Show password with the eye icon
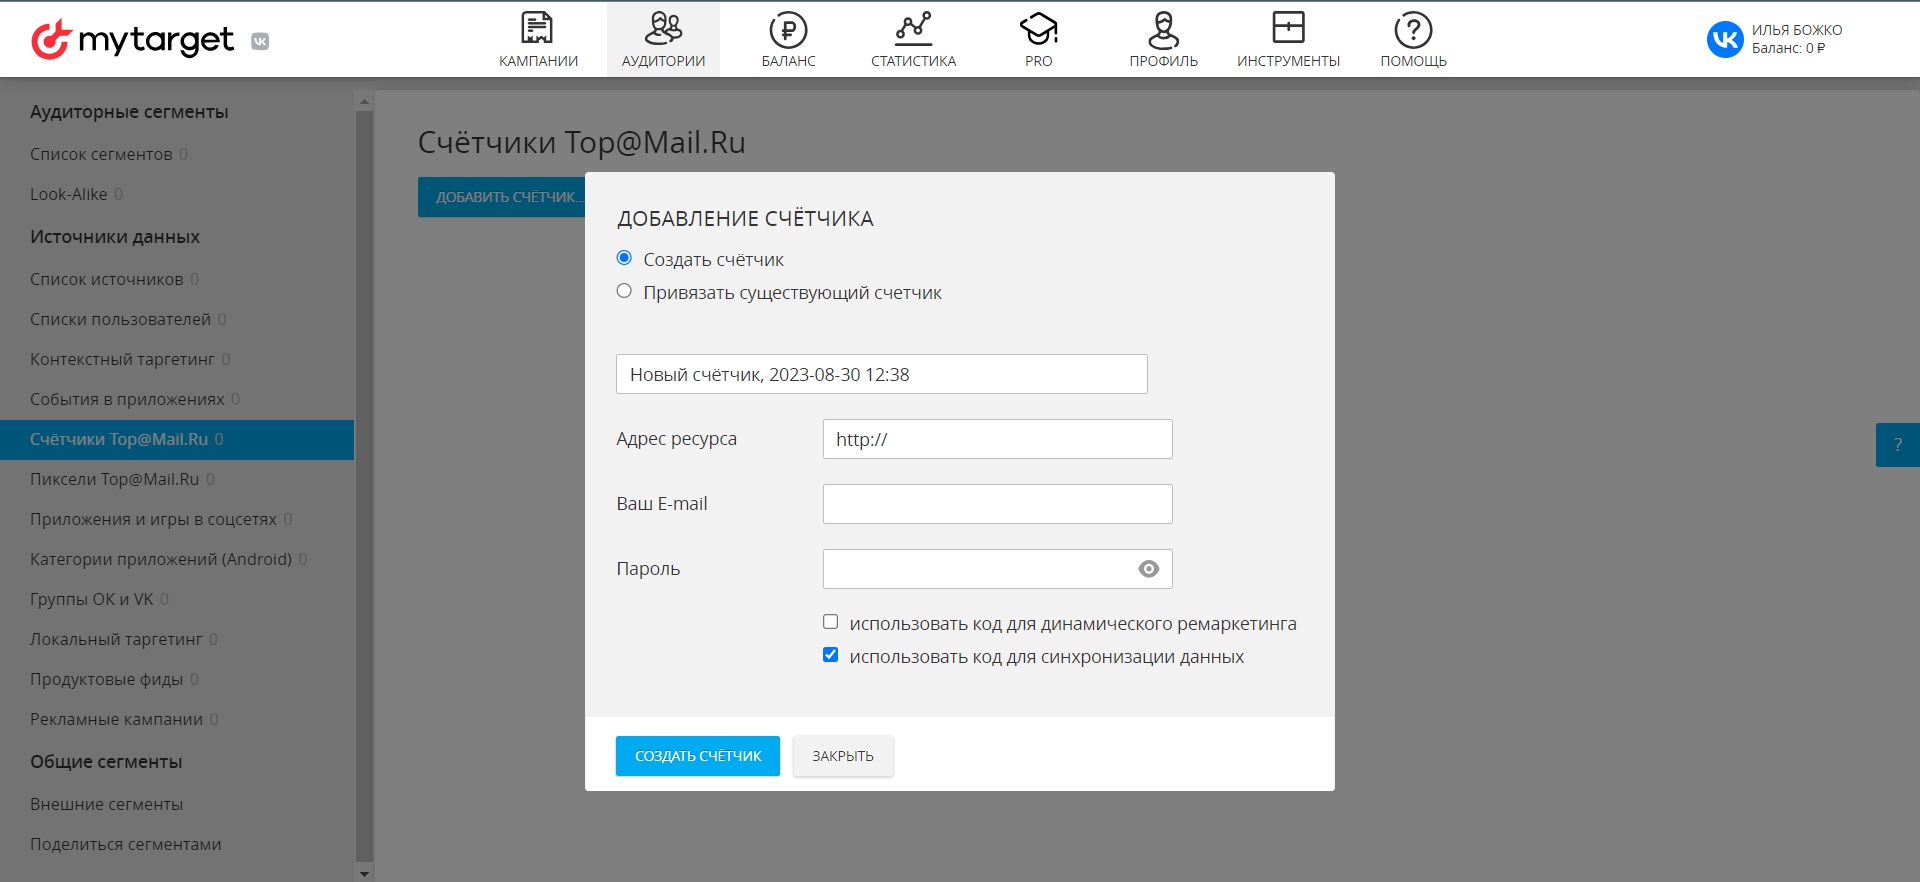This screenshot has width=1920, height=882. click(1149, 569)
